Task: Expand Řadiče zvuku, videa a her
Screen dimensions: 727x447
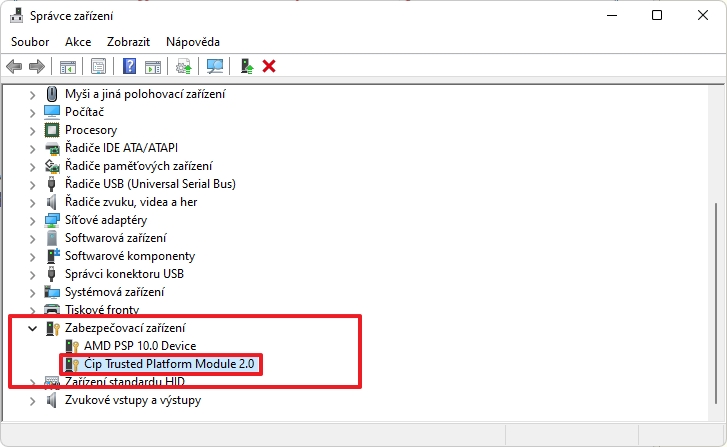Action: (32, 204)
